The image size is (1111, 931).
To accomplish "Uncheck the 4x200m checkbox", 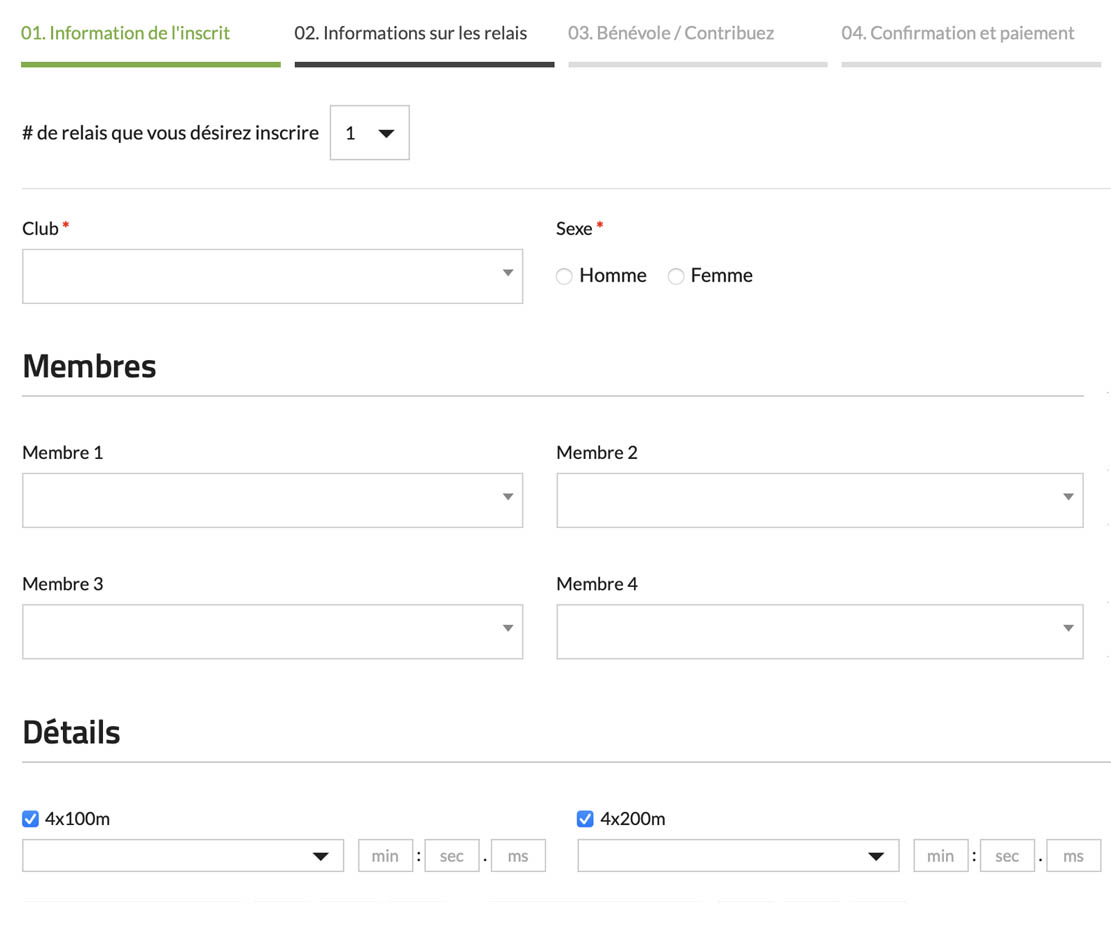I will pos(586,820).
